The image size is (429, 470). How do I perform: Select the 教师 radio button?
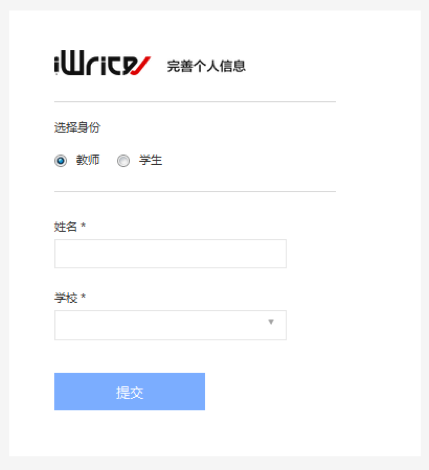(61, 161)
